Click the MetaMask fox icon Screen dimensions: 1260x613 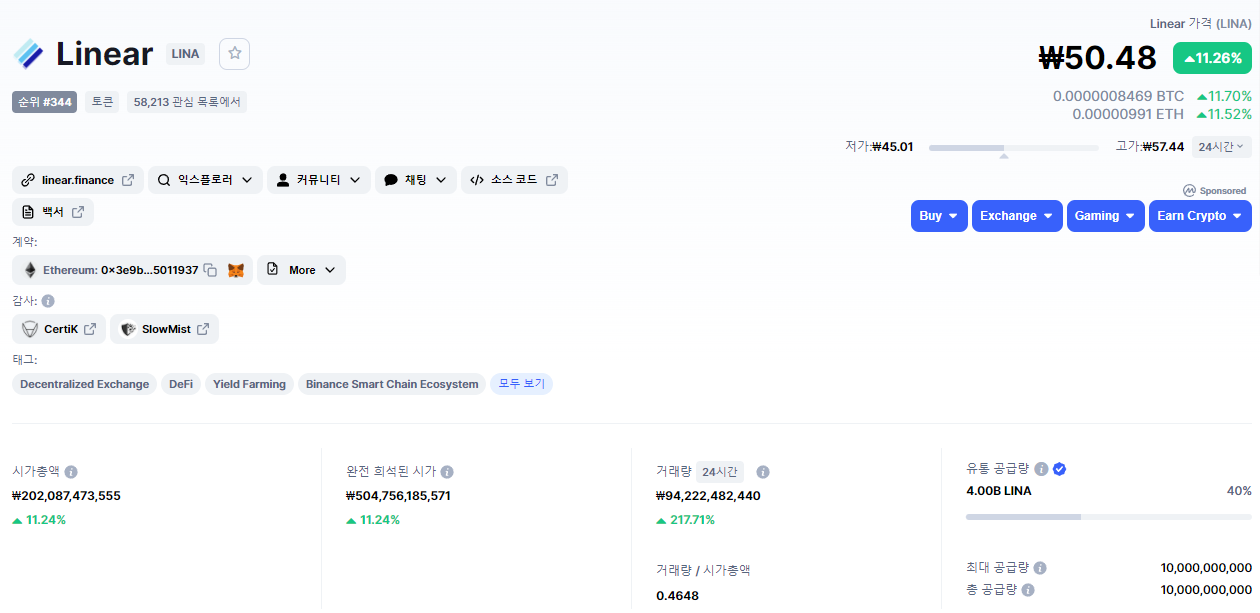point(235,270)
